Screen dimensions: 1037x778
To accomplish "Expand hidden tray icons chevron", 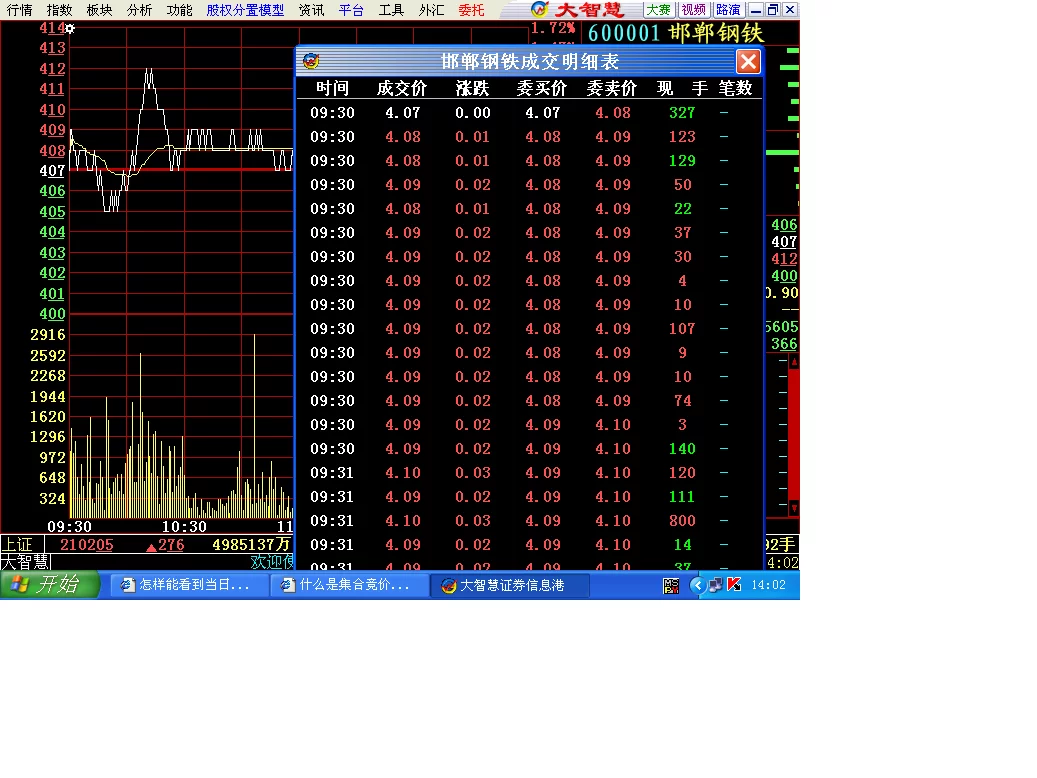I will (x=696, y=585).
